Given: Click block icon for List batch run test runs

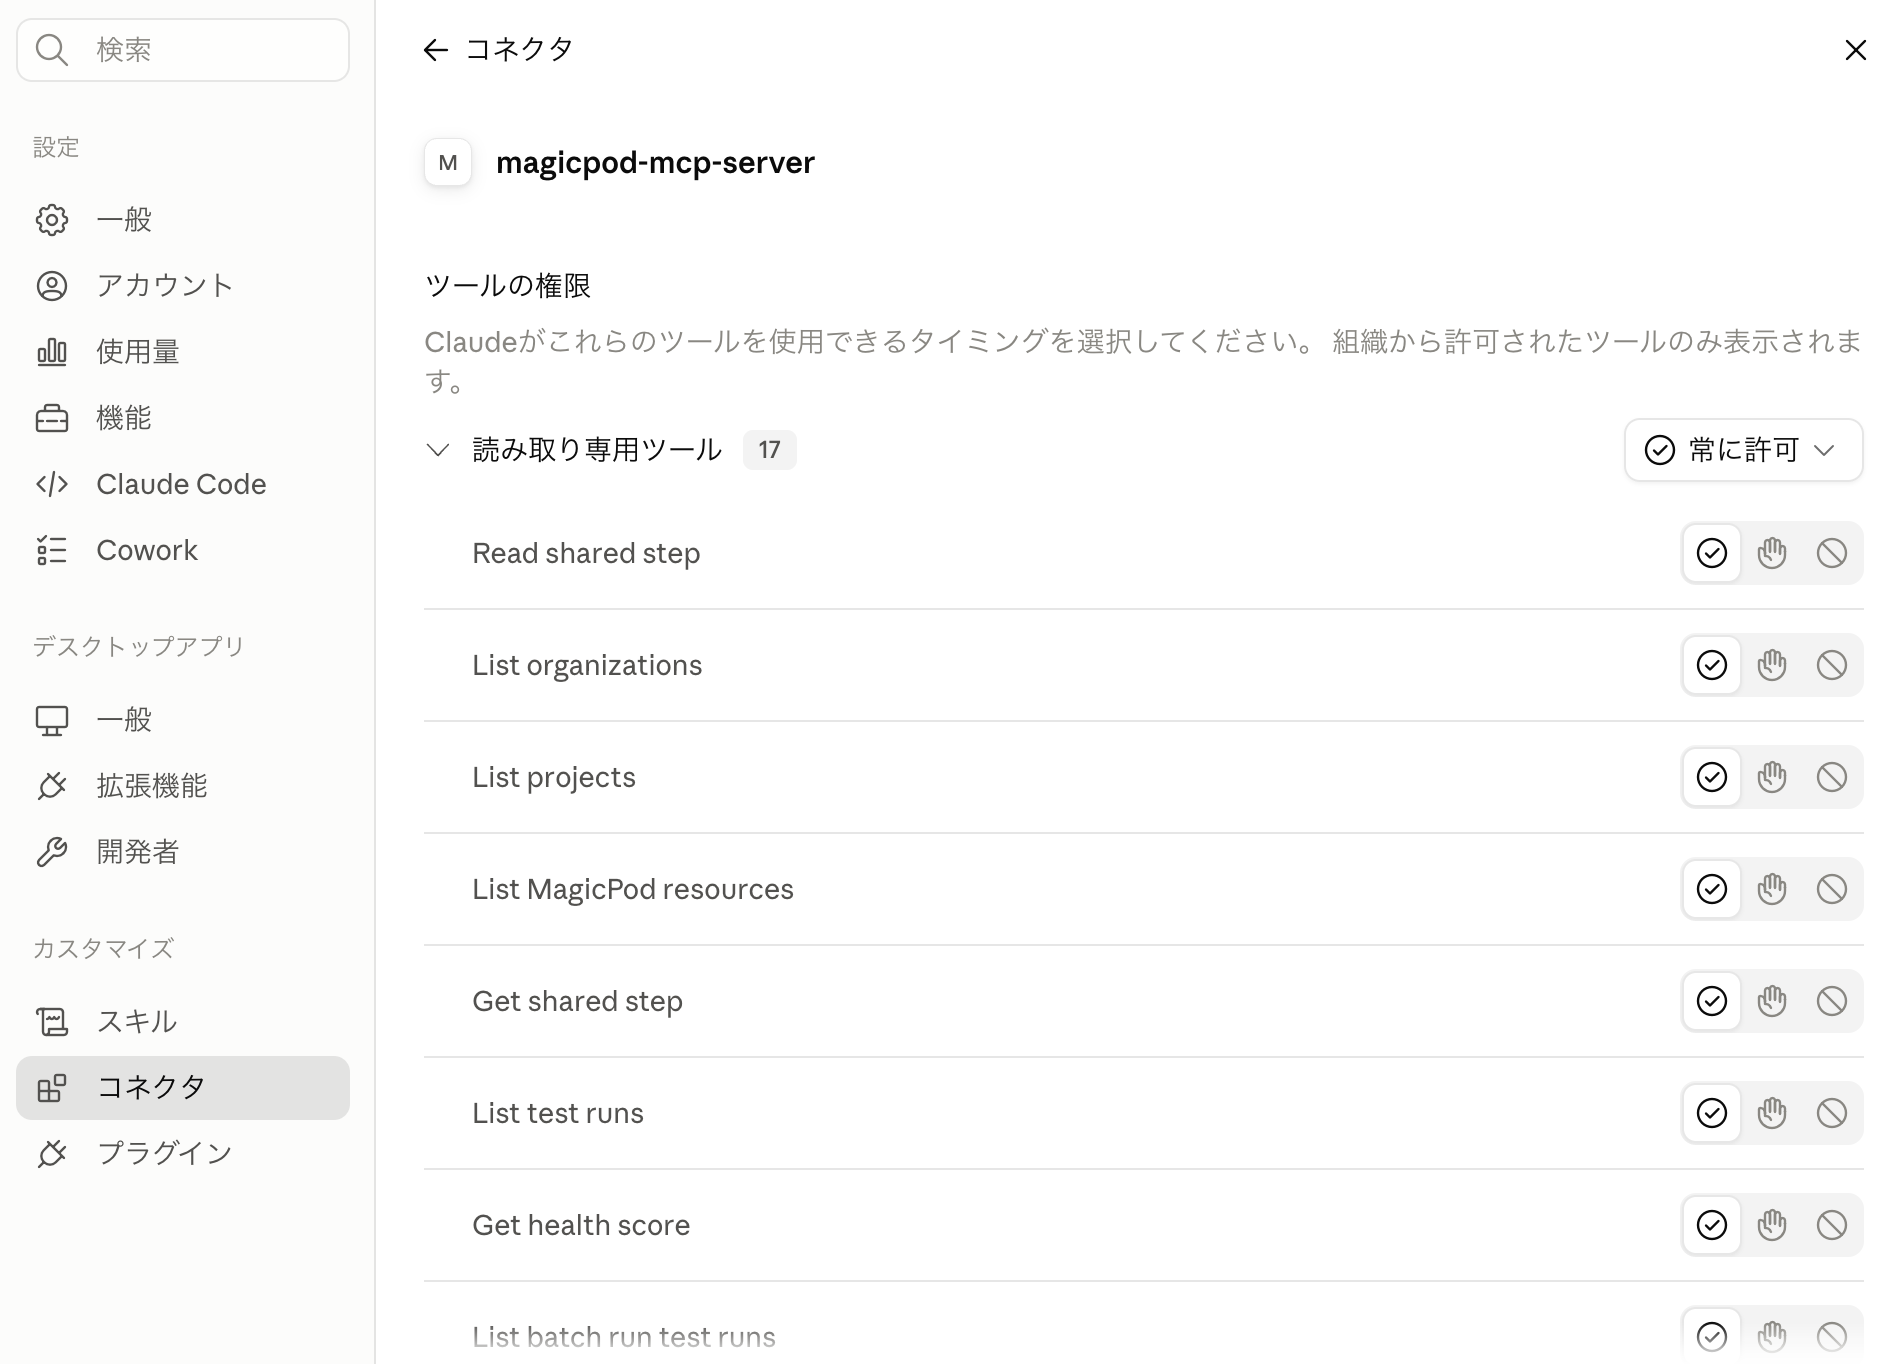Looking at the screenshot, I should 1832,1336.
